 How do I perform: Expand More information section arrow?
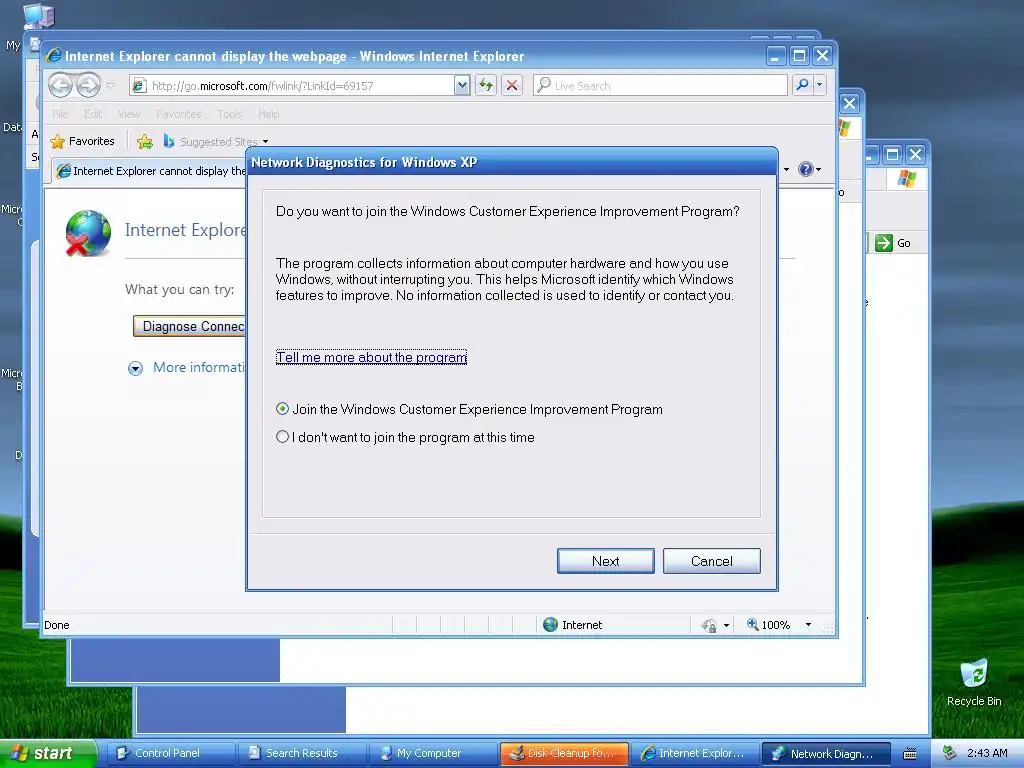(x=135, y=368)
